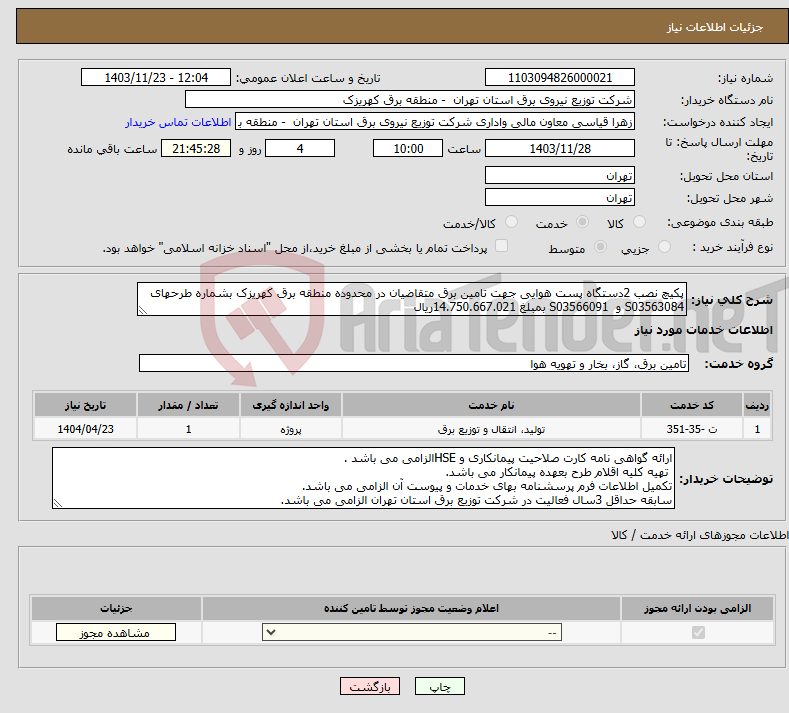Click the ردیف column header
The width and height of the screenshot is (789, 713).
(757, 405)
